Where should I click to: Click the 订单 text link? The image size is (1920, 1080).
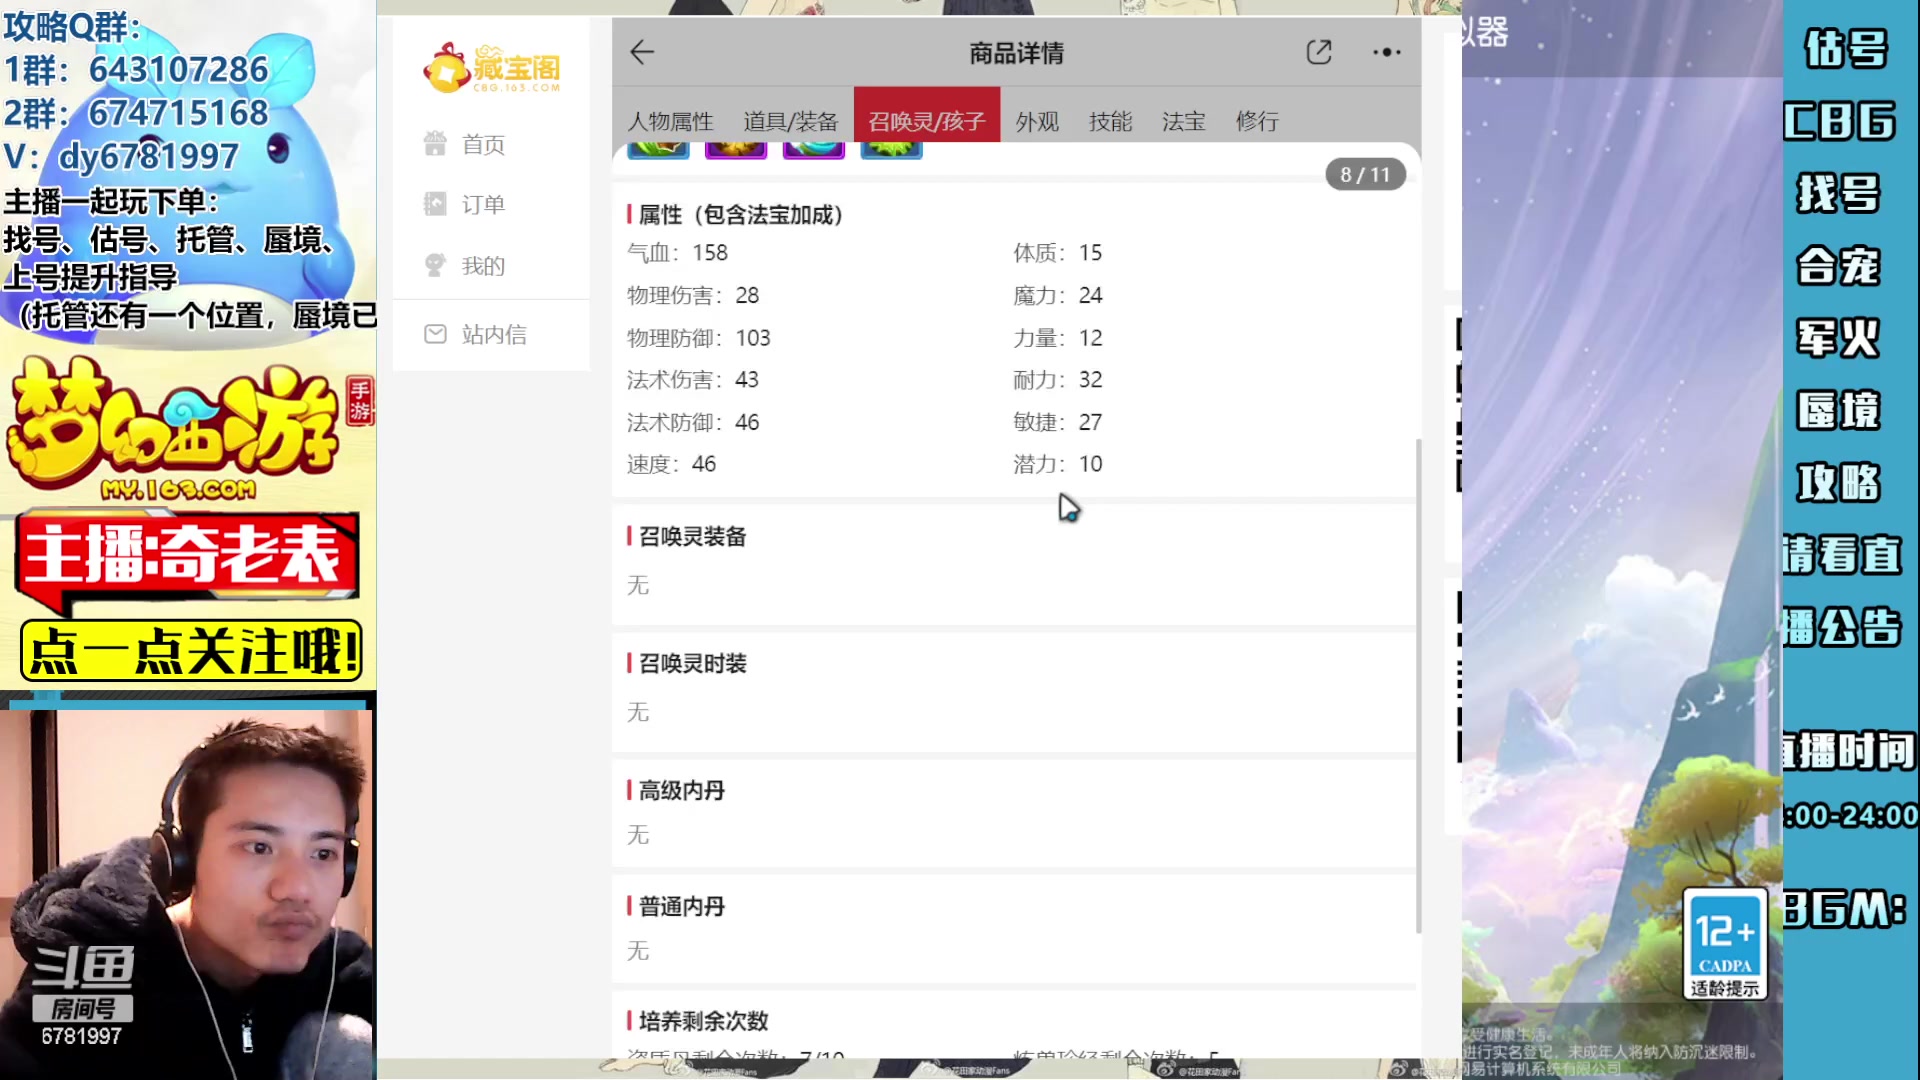click(x=483, y=203)
